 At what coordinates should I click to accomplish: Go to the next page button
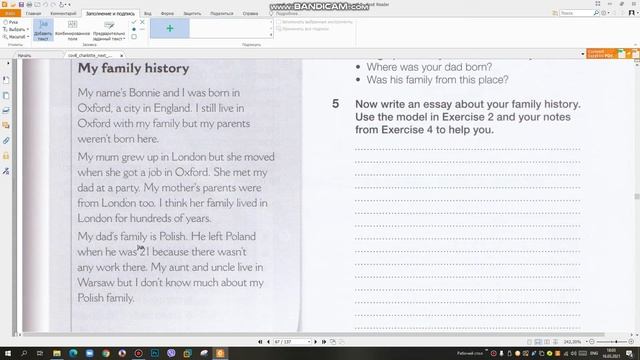pos(316,342)
